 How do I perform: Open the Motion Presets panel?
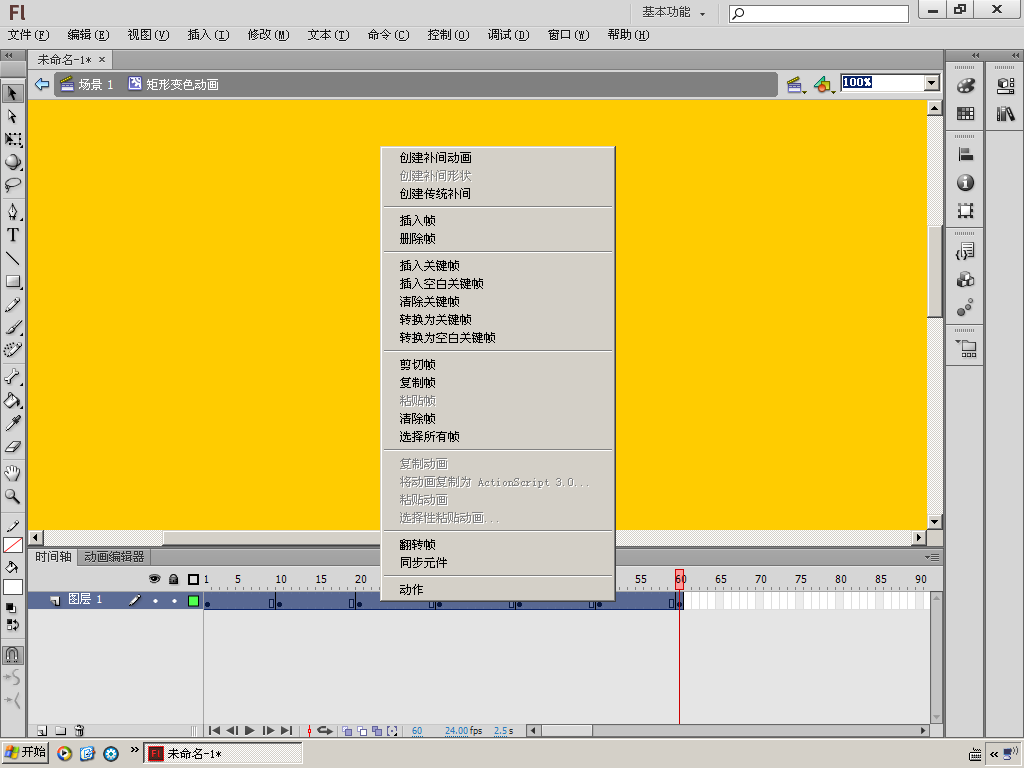click(965, 308)
